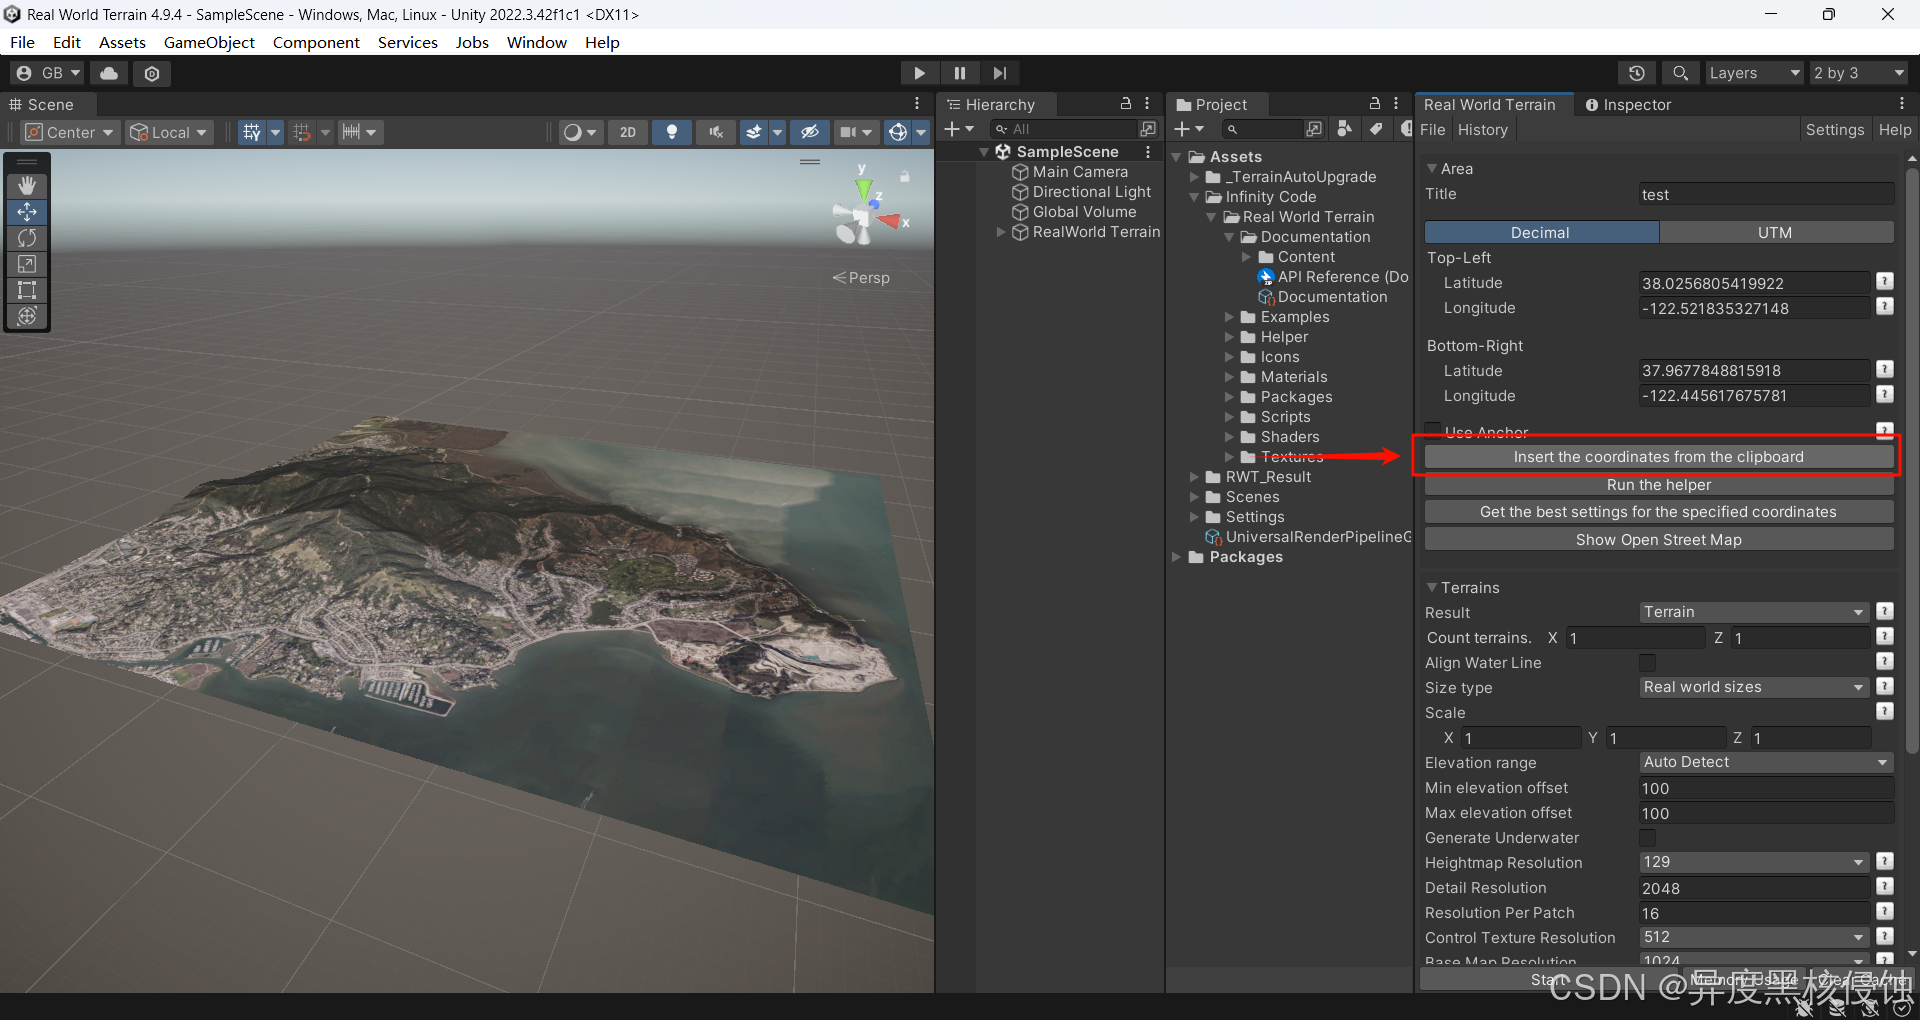Click the Title input field
Image resolution: width=1920 pixels, height=1020 pixels.
tap(1765, 195)
